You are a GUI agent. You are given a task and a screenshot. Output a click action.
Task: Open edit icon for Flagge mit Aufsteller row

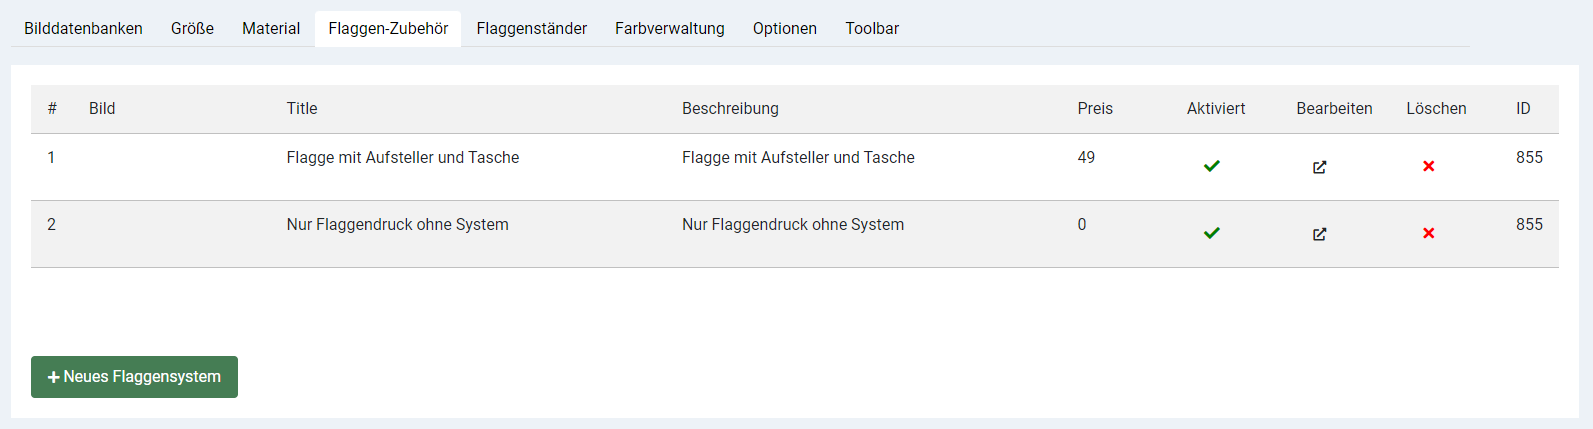click(1319, 167)
